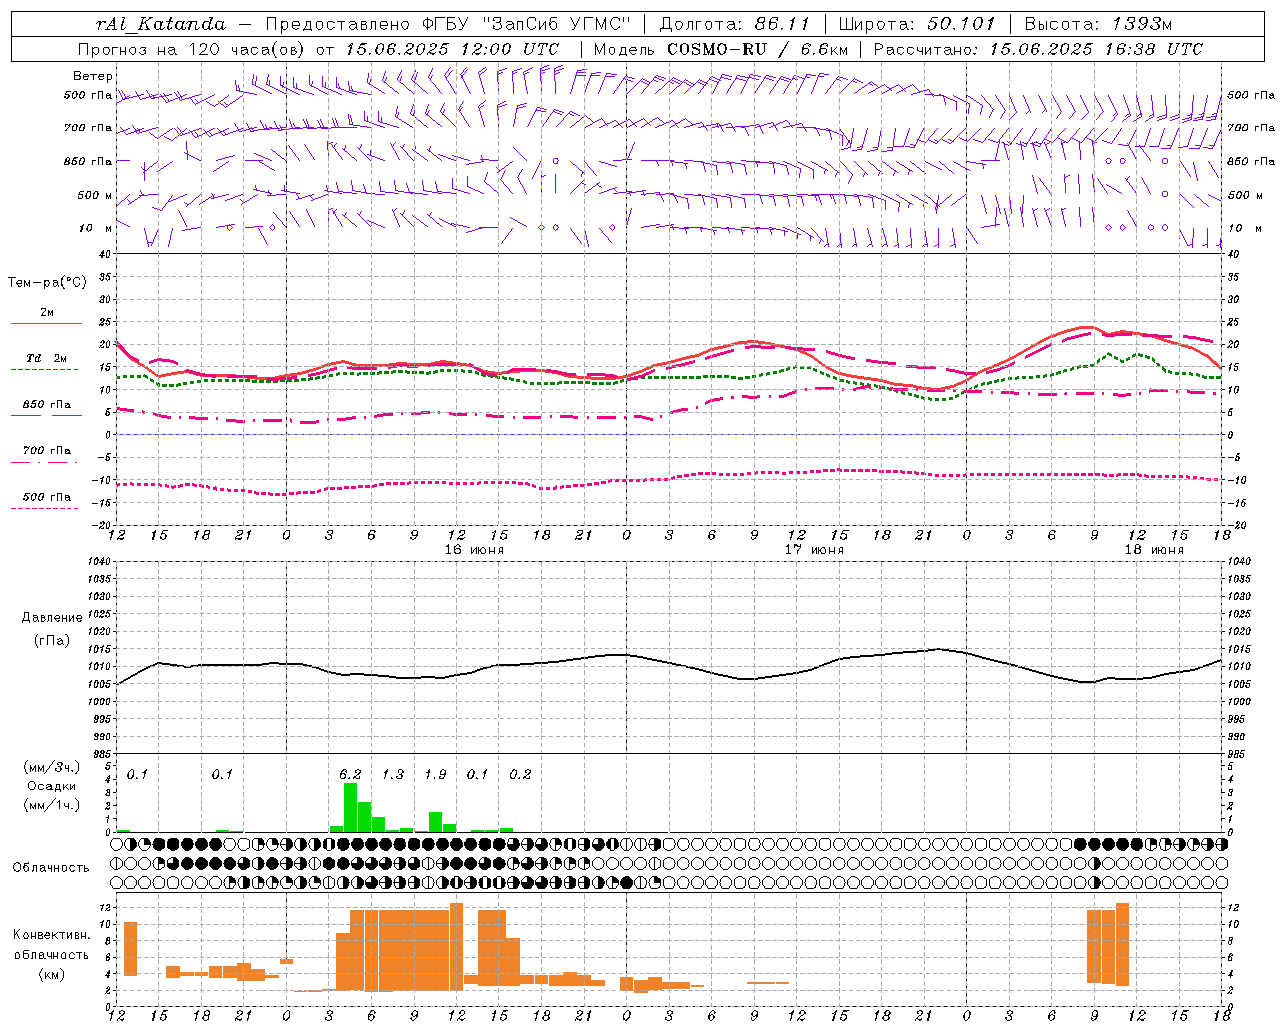Image resolution: width=1280 pixels, height=1024 pixels.
Task: Click the Прогноз на 120 часа(ов) text
Action: (192, 49)
